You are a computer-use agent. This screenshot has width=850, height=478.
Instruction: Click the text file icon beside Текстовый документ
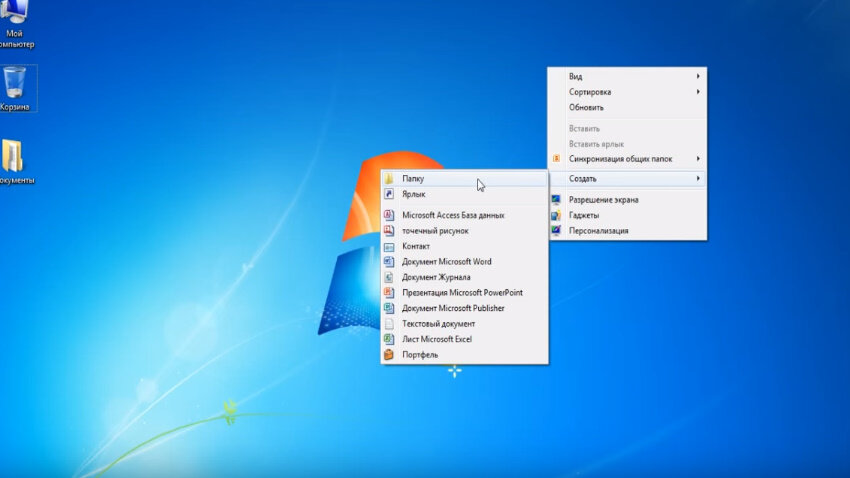[x=389, y=324]
